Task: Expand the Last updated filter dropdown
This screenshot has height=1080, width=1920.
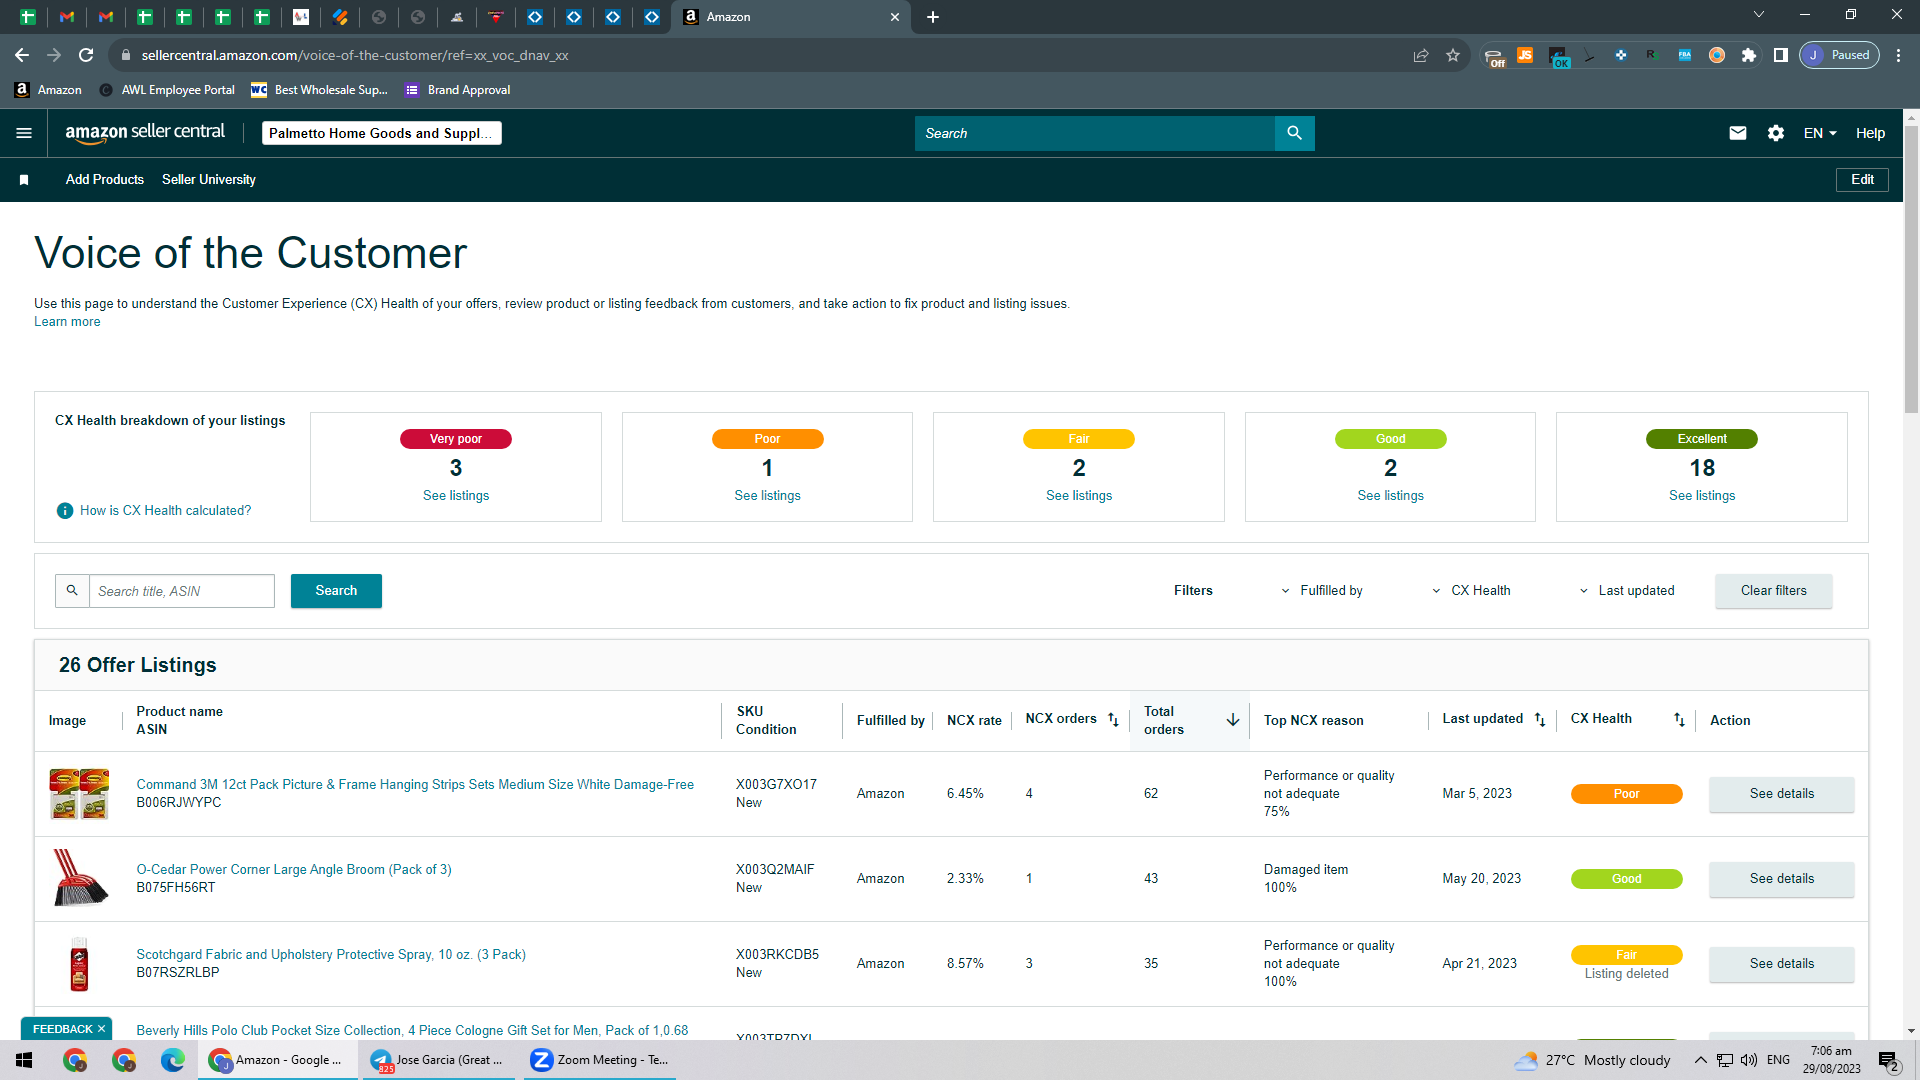Action: [1626, 591]
